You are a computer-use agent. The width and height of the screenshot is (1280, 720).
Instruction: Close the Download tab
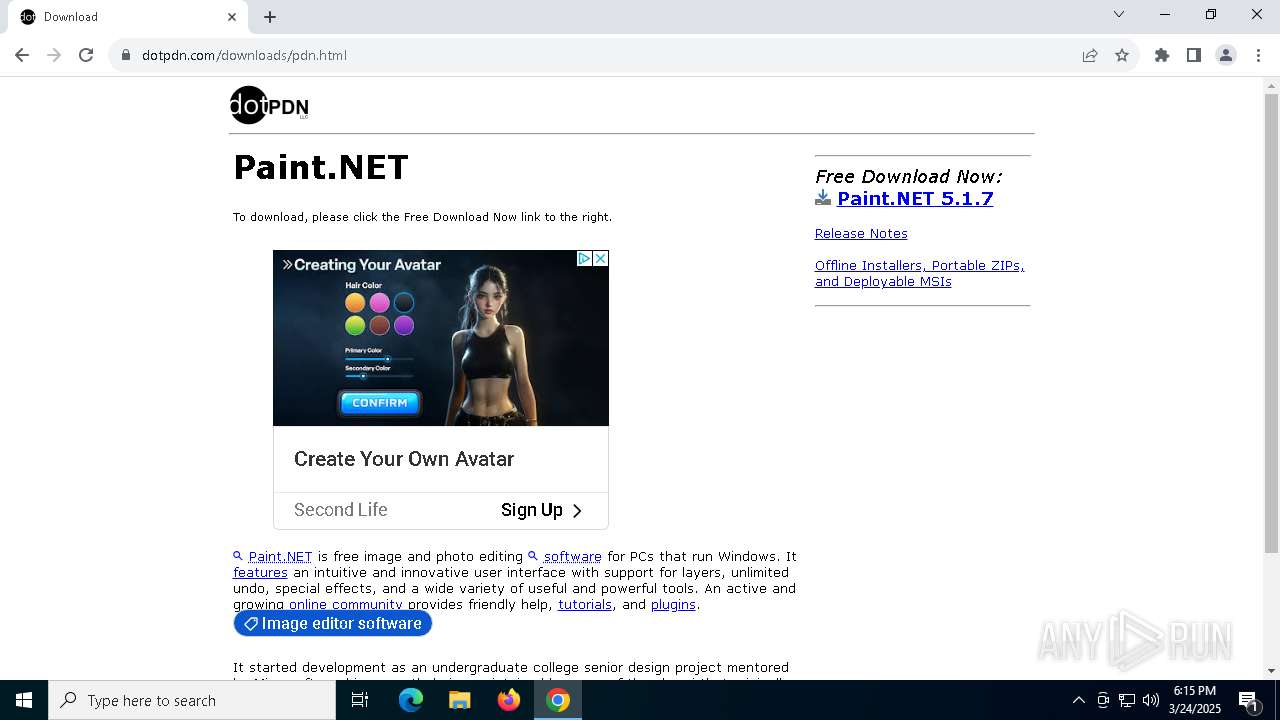tap(232, 17)
